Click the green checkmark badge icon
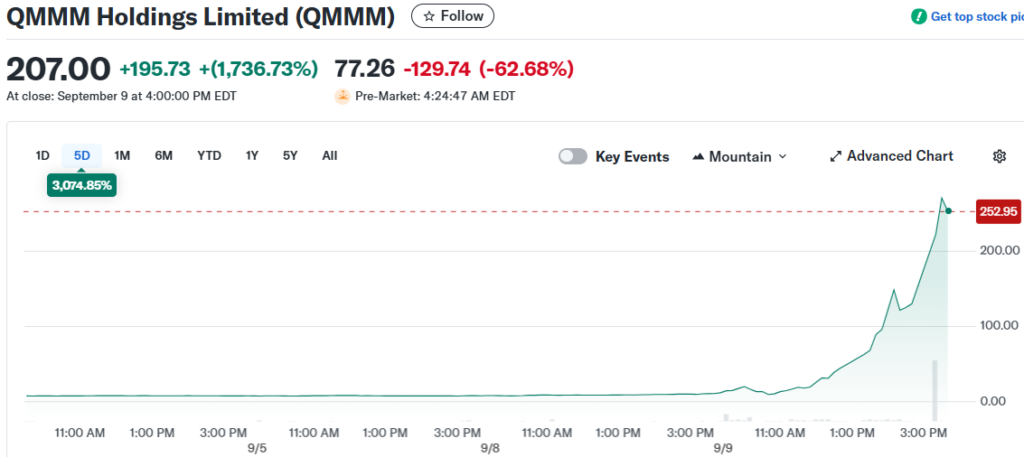This screenshot has height=457, width=1024. (x=918, y=17)
